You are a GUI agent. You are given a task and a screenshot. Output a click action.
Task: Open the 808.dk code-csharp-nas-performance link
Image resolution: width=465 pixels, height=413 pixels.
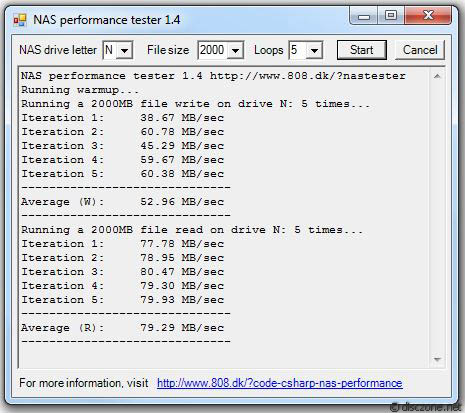(x=280, y=383)
